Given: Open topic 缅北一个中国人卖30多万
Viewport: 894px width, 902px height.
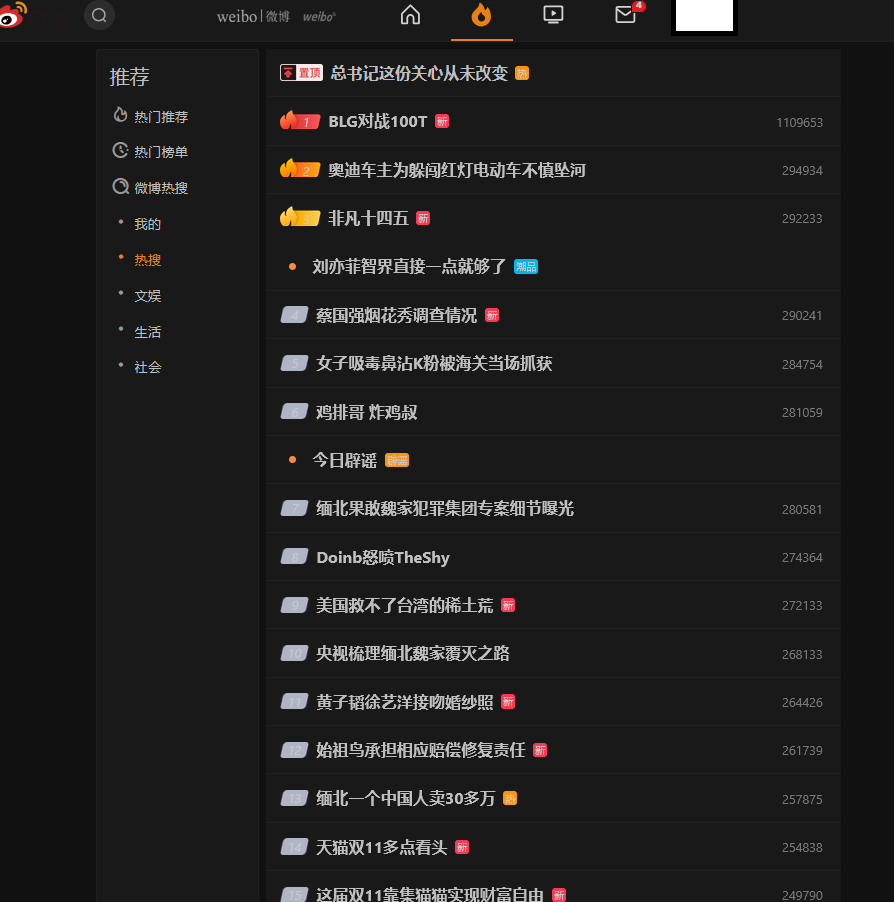Looking at the screenshot, I should pos(406,798).
